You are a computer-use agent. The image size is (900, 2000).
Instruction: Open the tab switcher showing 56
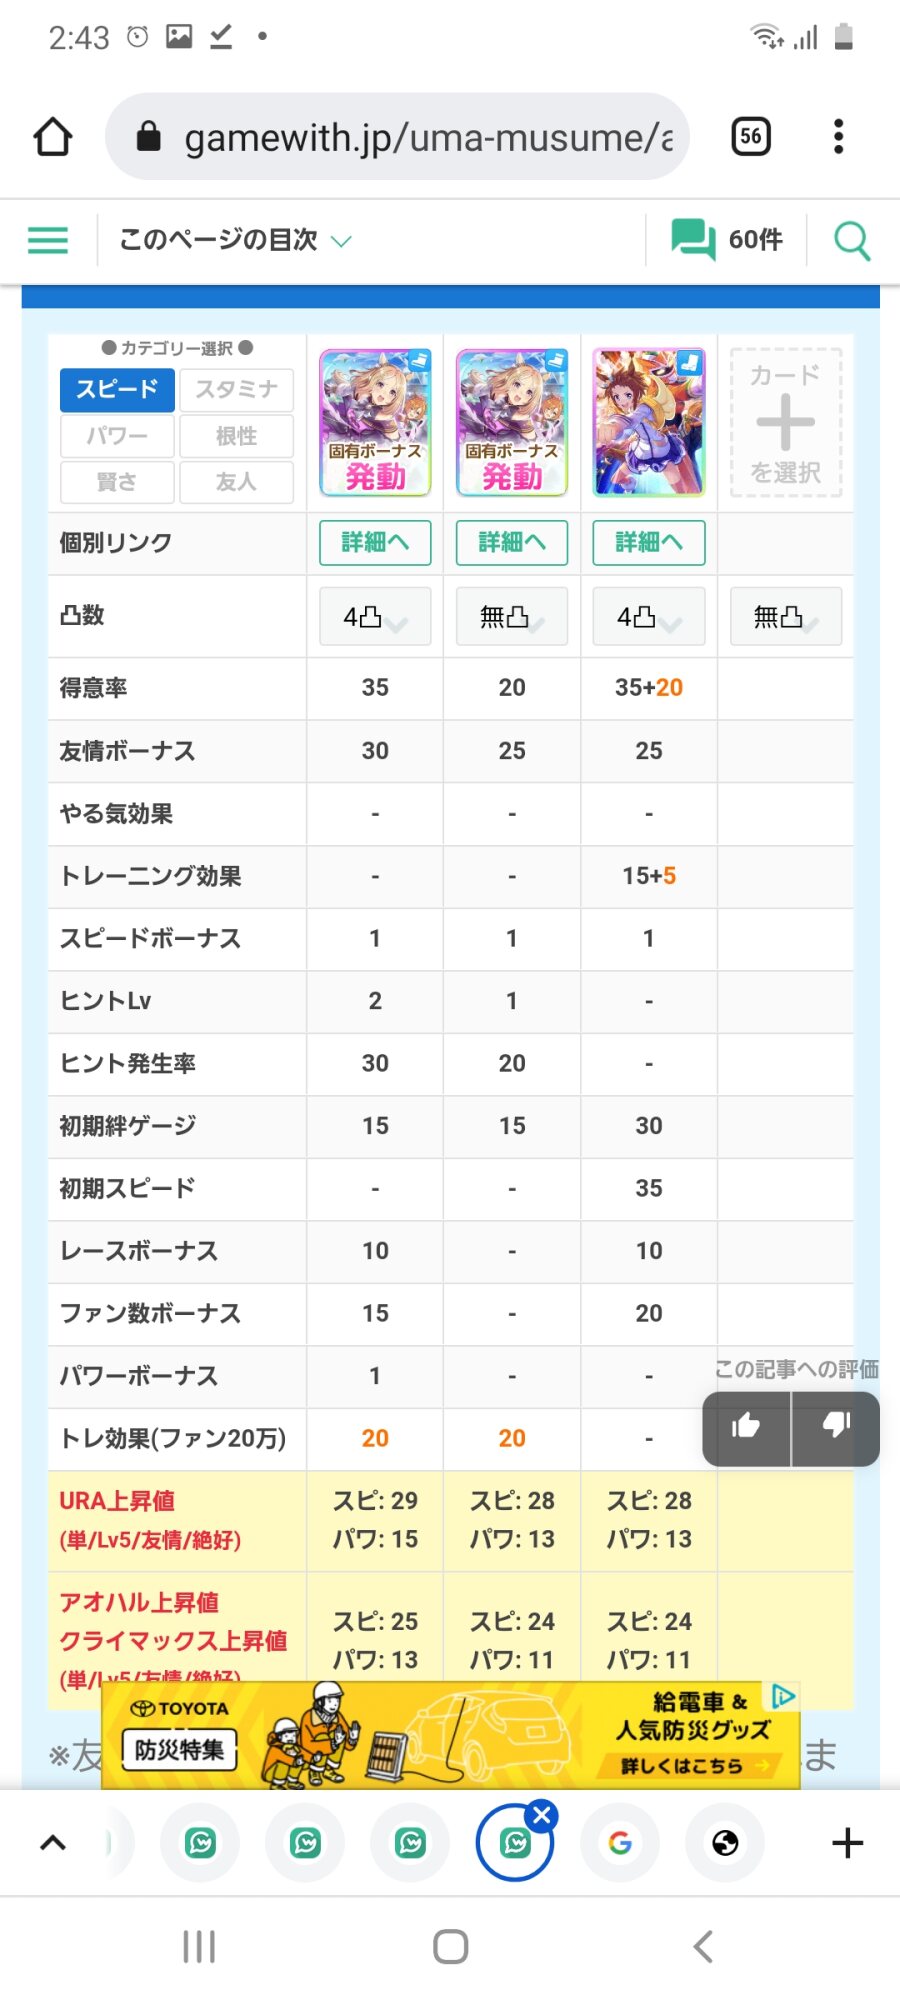point(751,137)
